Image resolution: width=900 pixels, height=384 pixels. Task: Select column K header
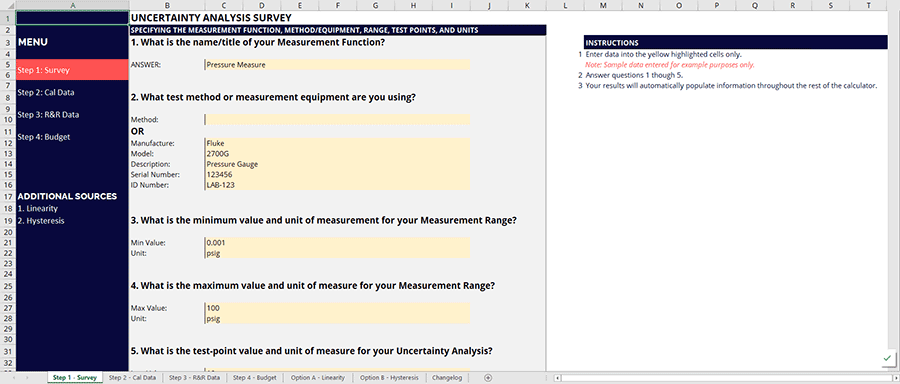(527, 5)
